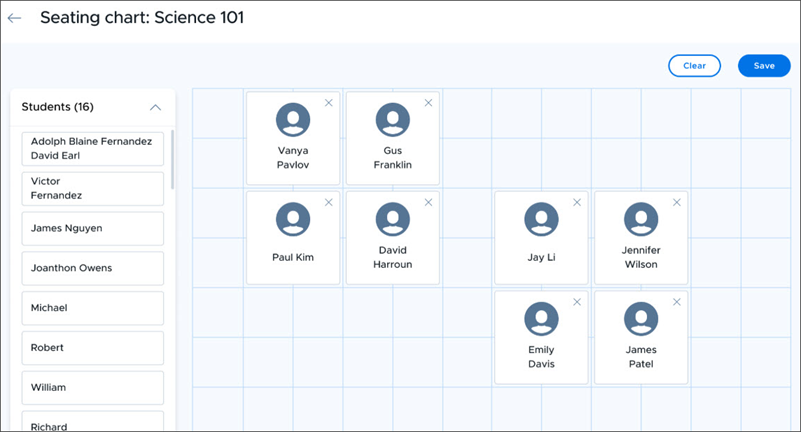The image size is (801, 433).
Task: Click Gus Franklin's avatar icon
Action: click(392, 120)
